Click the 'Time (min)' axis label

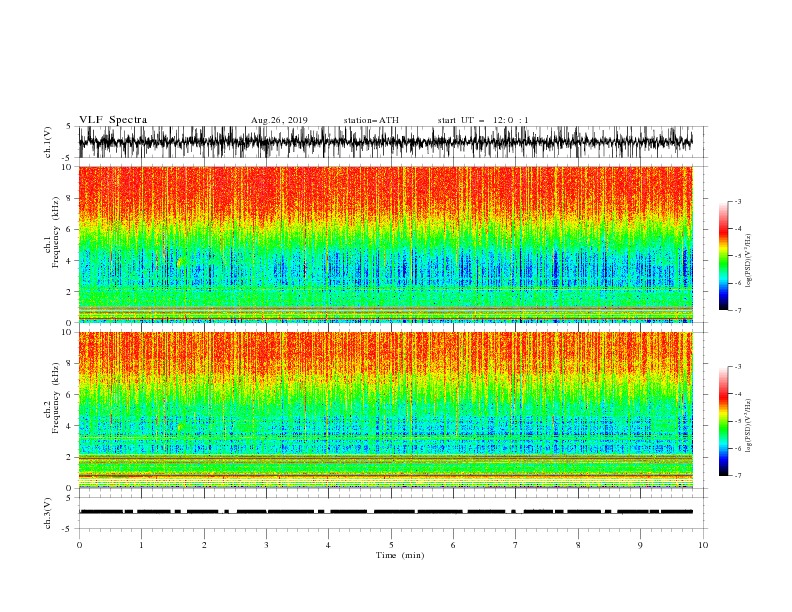coord(400,555)
